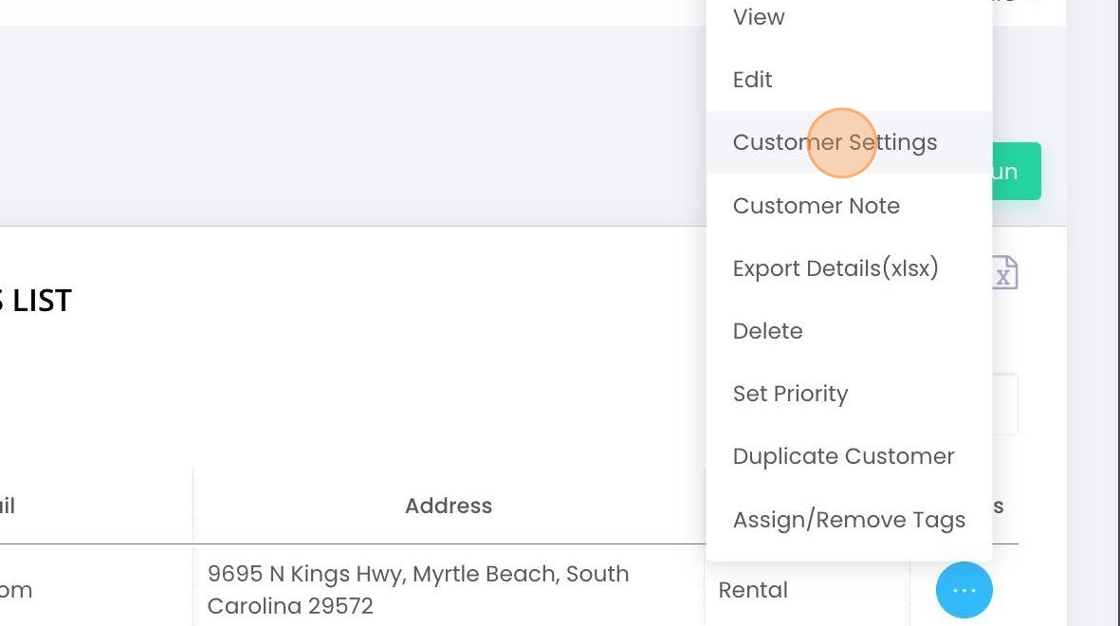The image size is (1120, 626).
Task: Open the Customer Note option
Action: 816,206
